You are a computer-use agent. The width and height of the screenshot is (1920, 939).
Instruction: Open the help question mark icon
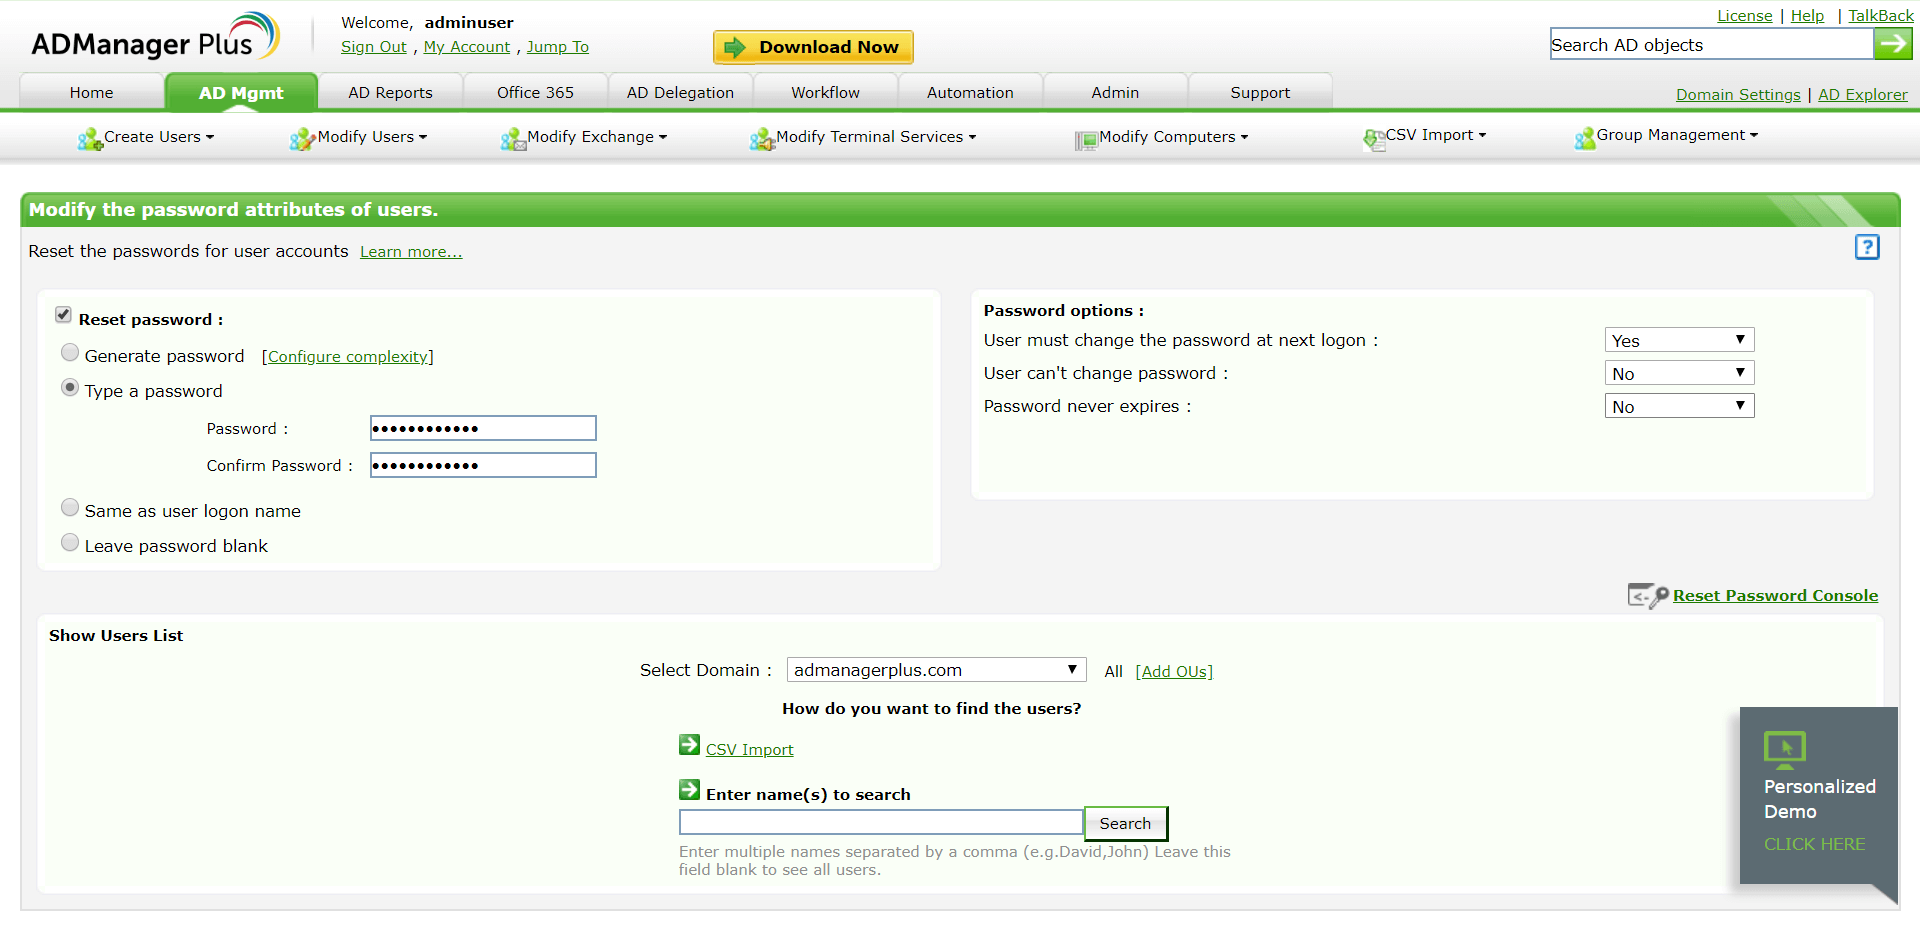(x=1867, y=247)
